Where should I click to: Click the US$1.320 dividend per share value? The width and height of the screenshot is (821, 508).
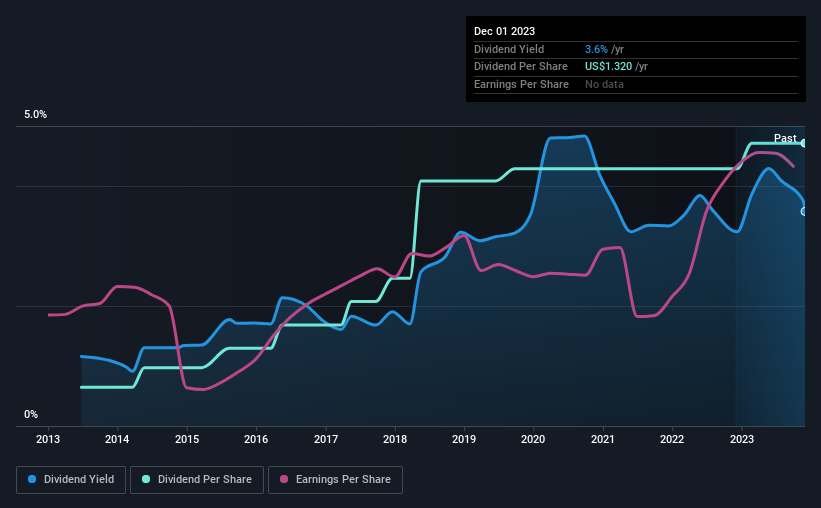tap(608, 67)
